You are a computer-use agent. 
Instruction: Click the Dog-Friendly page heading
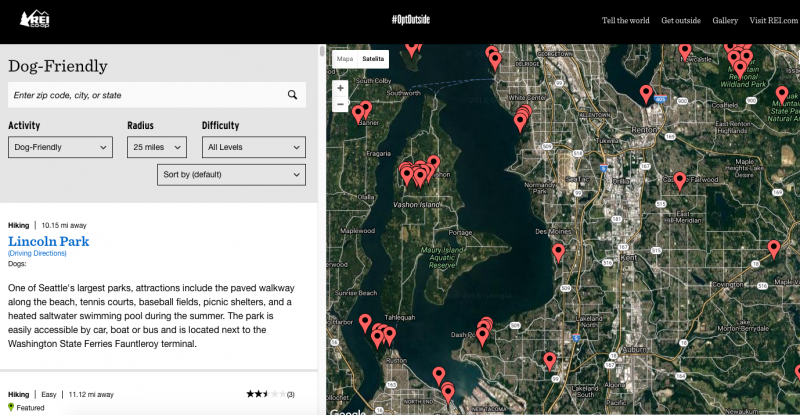coord(58,66)
